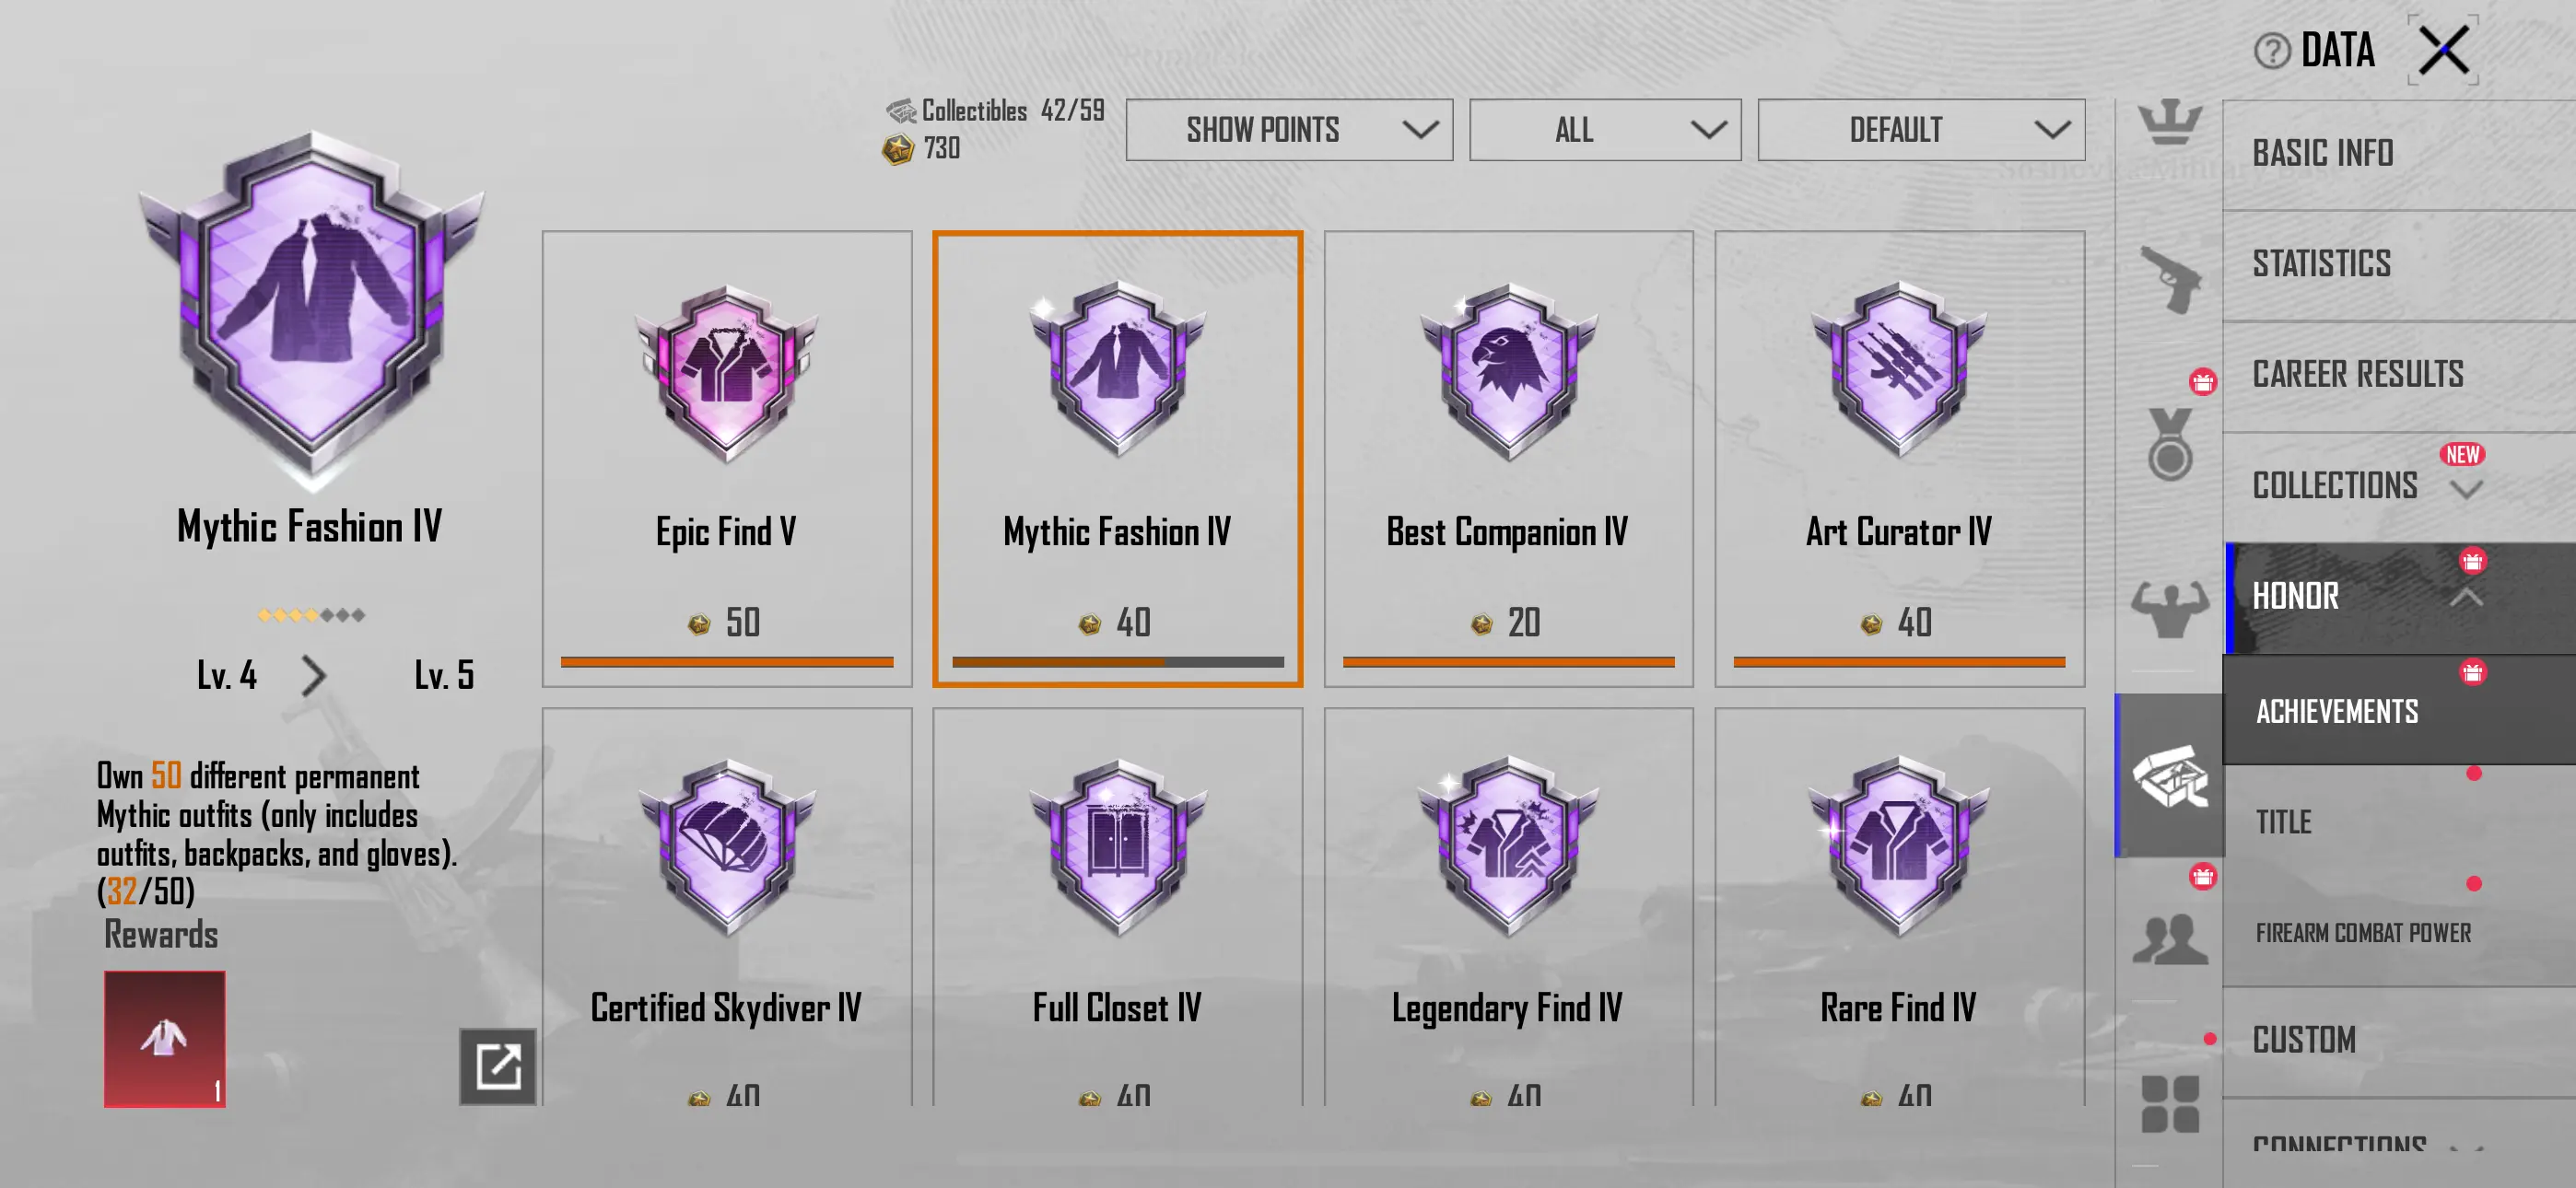Viewport: 2576px width, 1188px height.
Task: Go to the STATISTICS tab
Action: (2398, 264)
